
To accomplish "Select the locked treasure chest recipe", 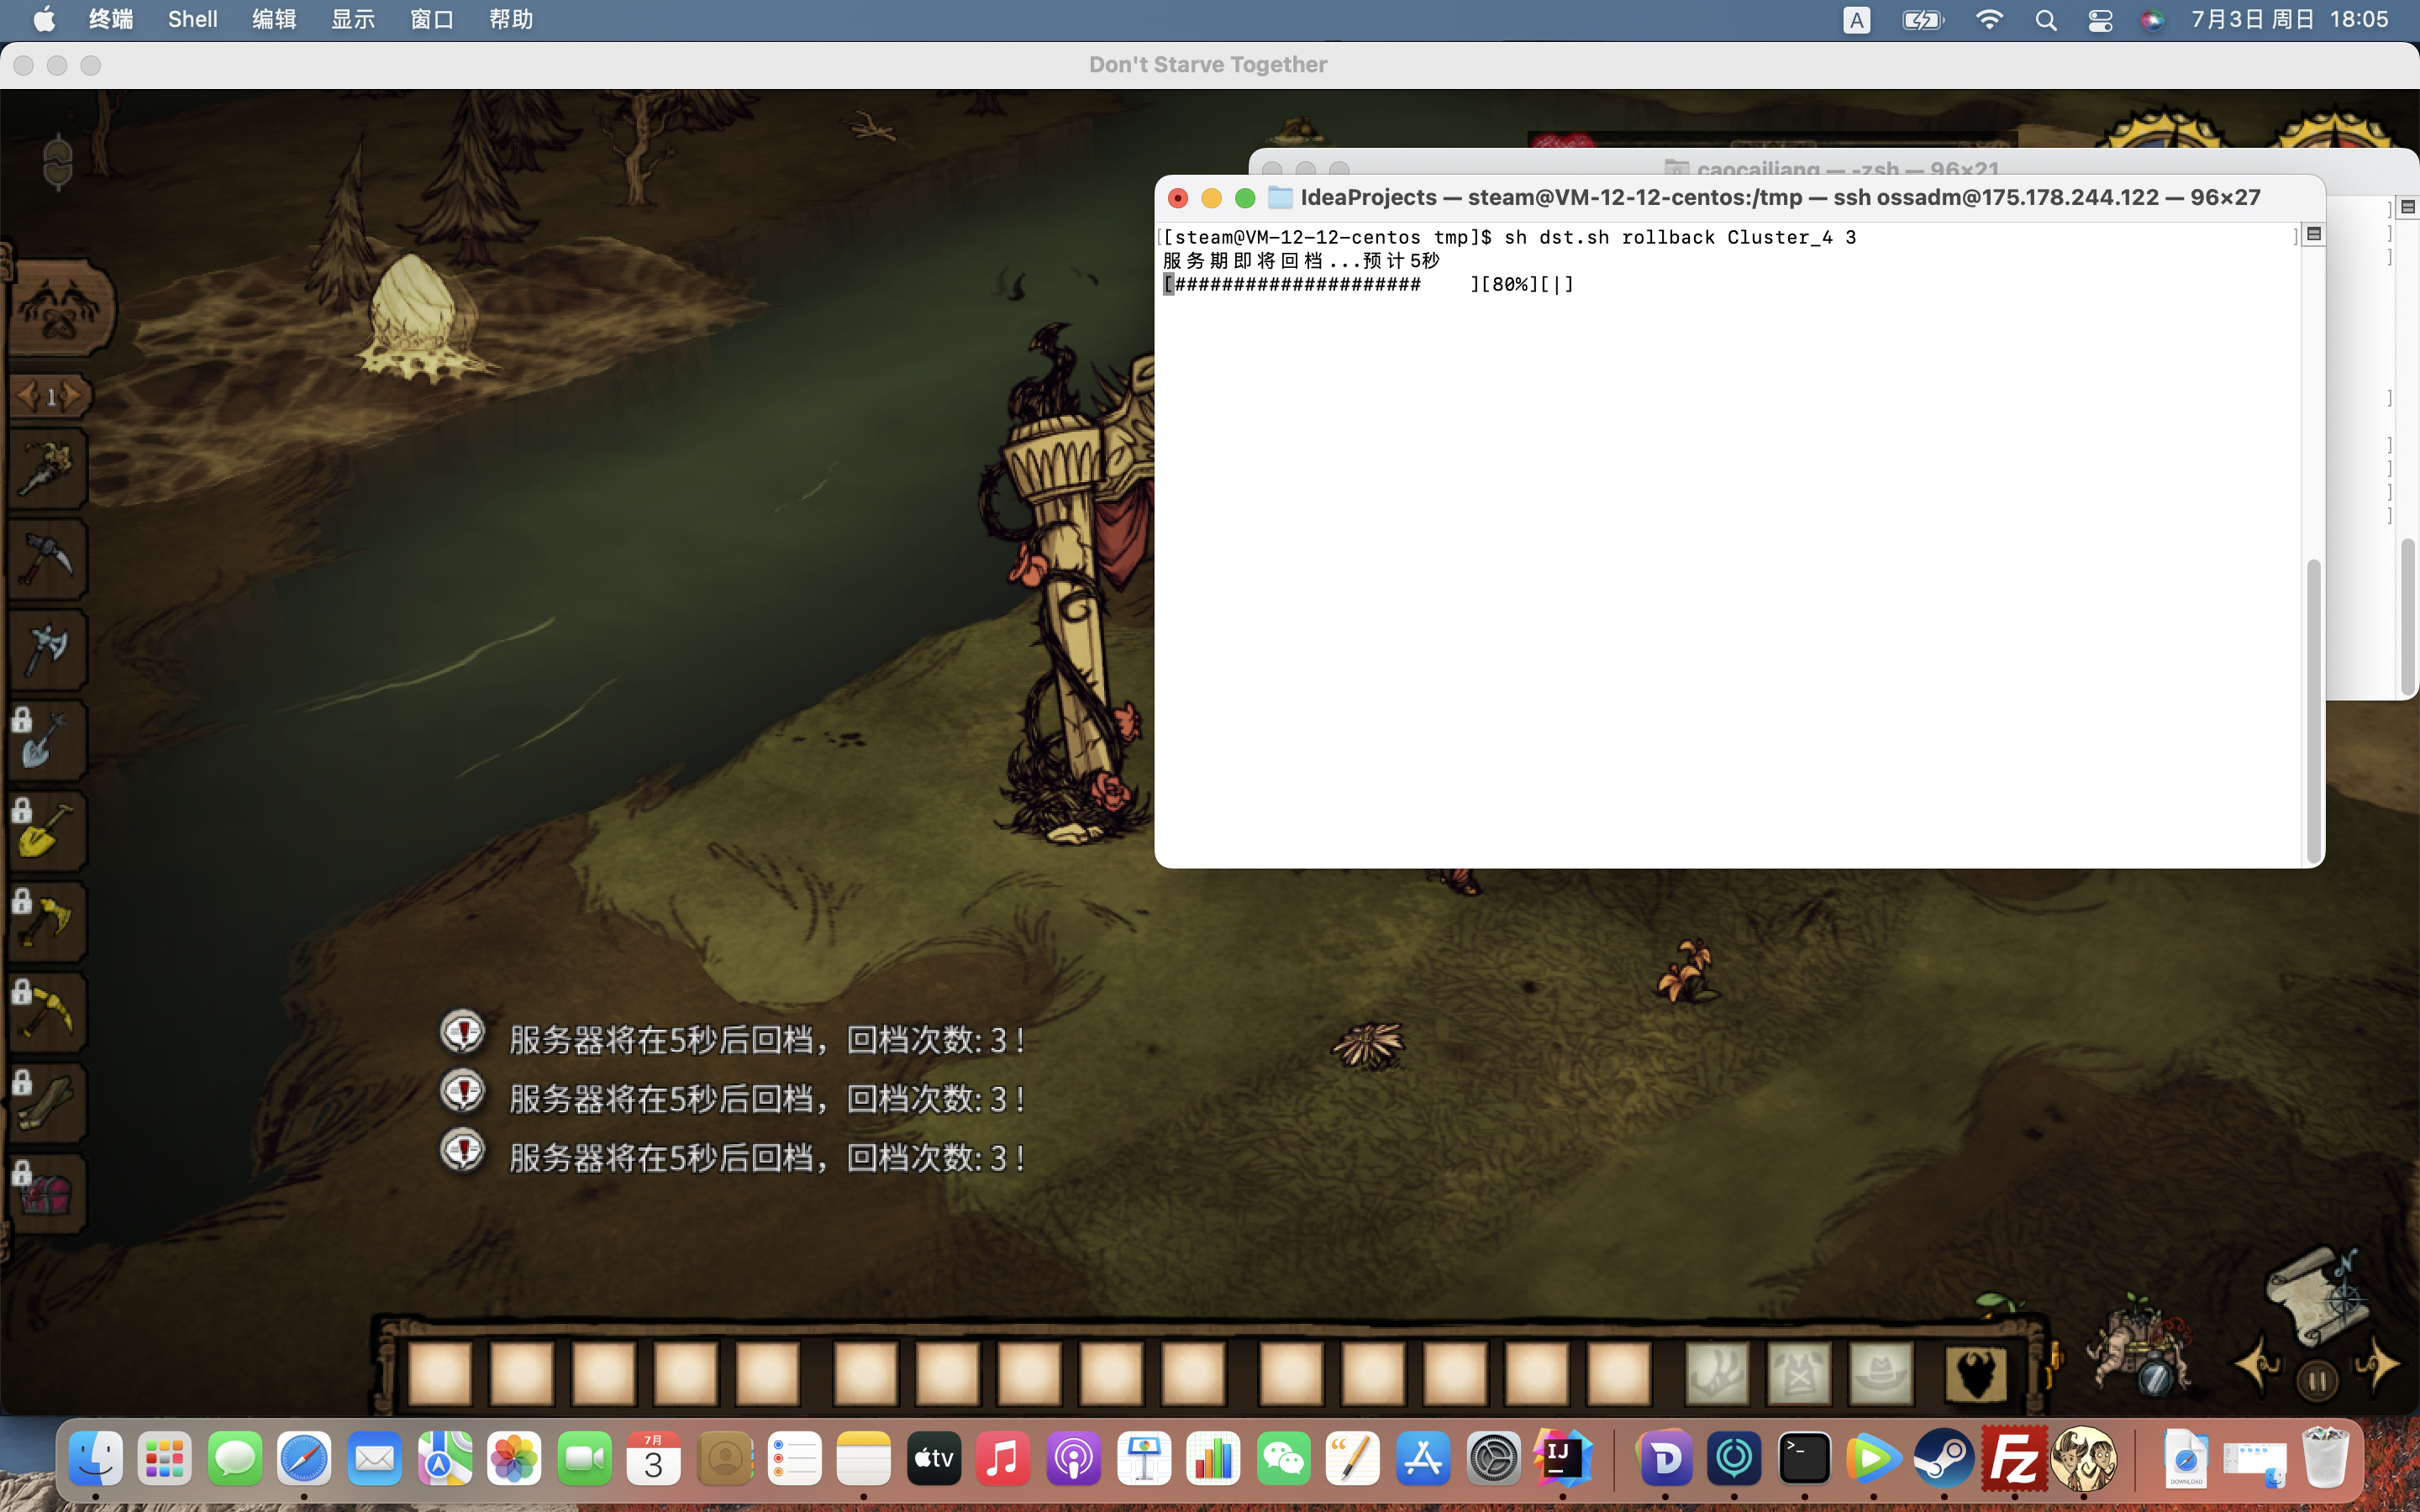I will click(x=46, y=1194).
